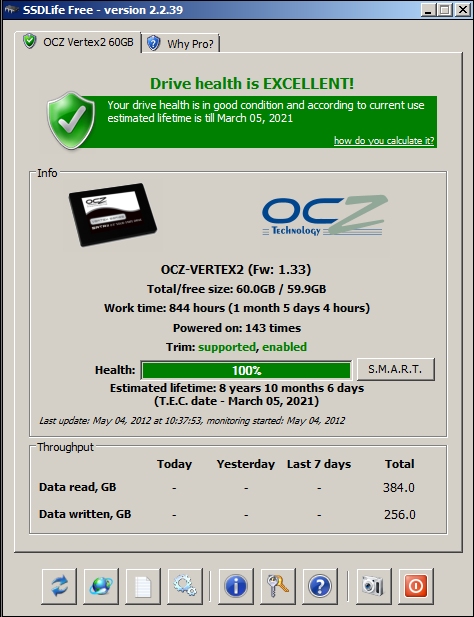Follow the 'how do you calculate it?' link

[384, 140]
